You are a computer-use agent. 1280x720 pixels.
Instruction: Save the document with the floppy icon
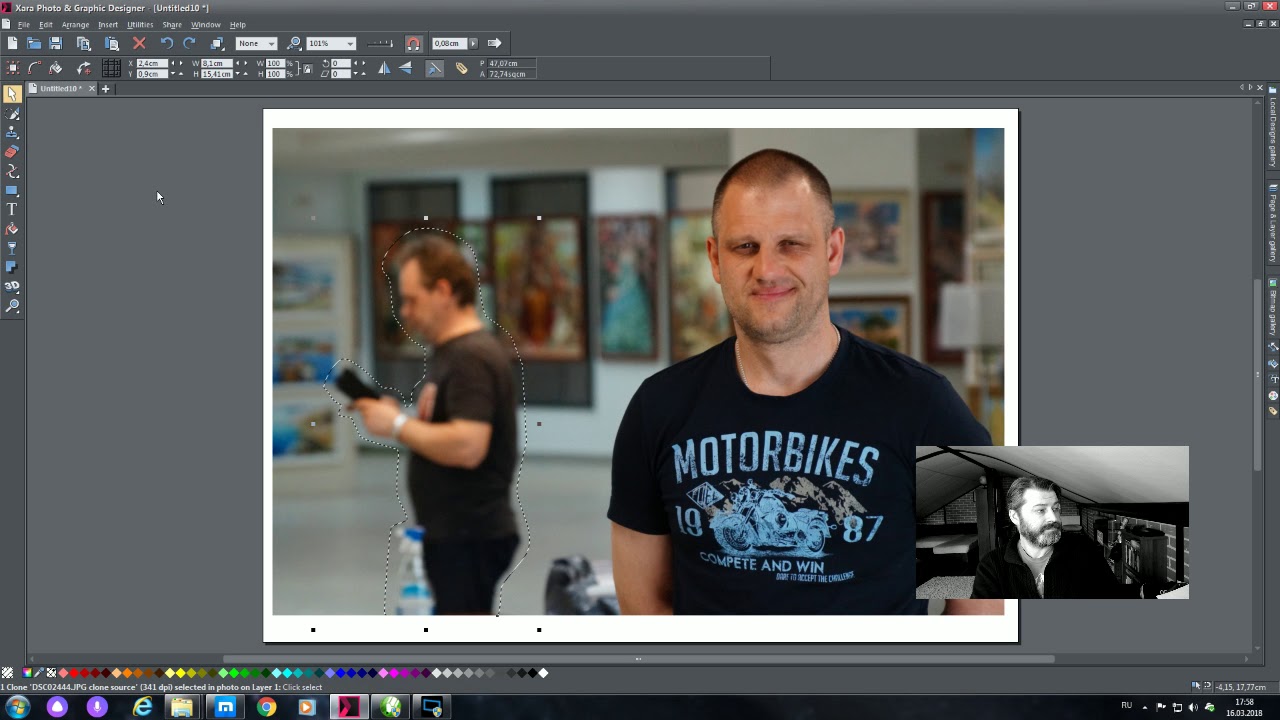click(56, 43)
